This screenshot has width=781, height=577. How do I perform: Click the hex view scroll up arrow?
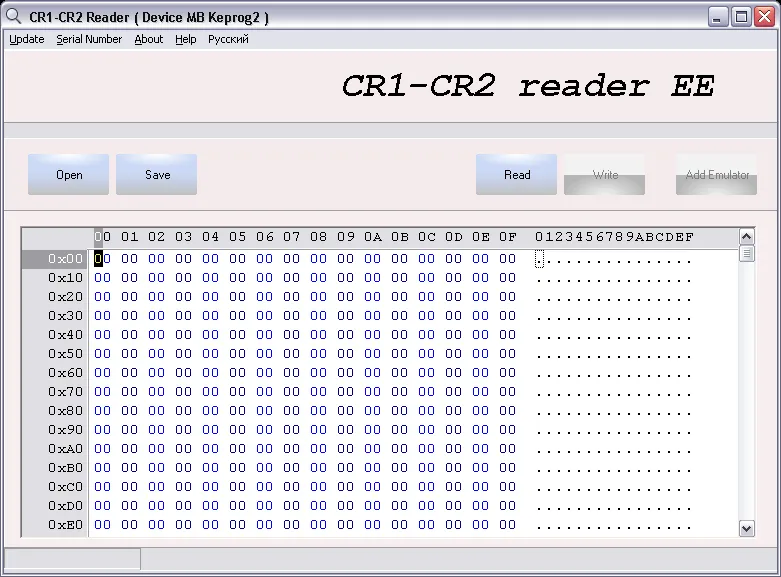tap(746, 236)
